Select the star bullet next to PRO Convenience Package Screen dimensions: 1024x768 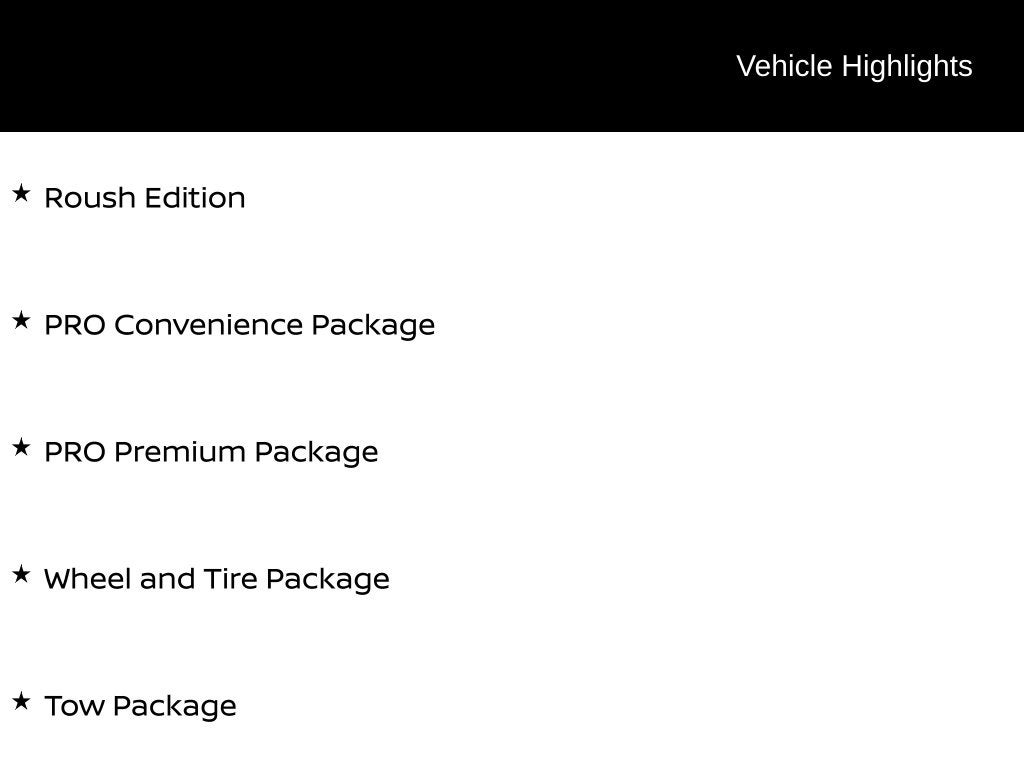click(22, 320)
